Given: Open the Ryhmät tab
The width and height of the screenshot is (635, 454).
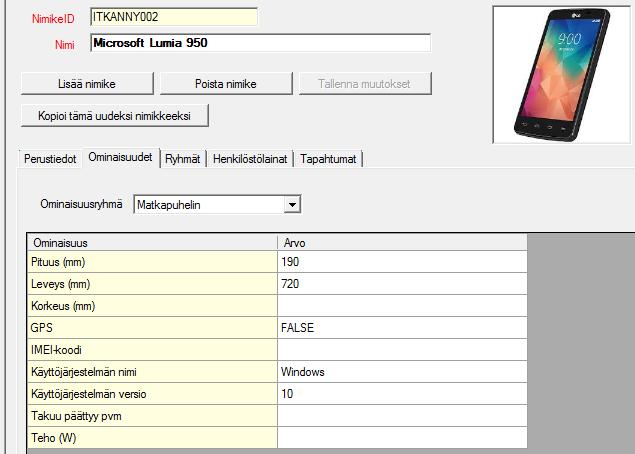Looking at the screenshot, I should (183, 159).
